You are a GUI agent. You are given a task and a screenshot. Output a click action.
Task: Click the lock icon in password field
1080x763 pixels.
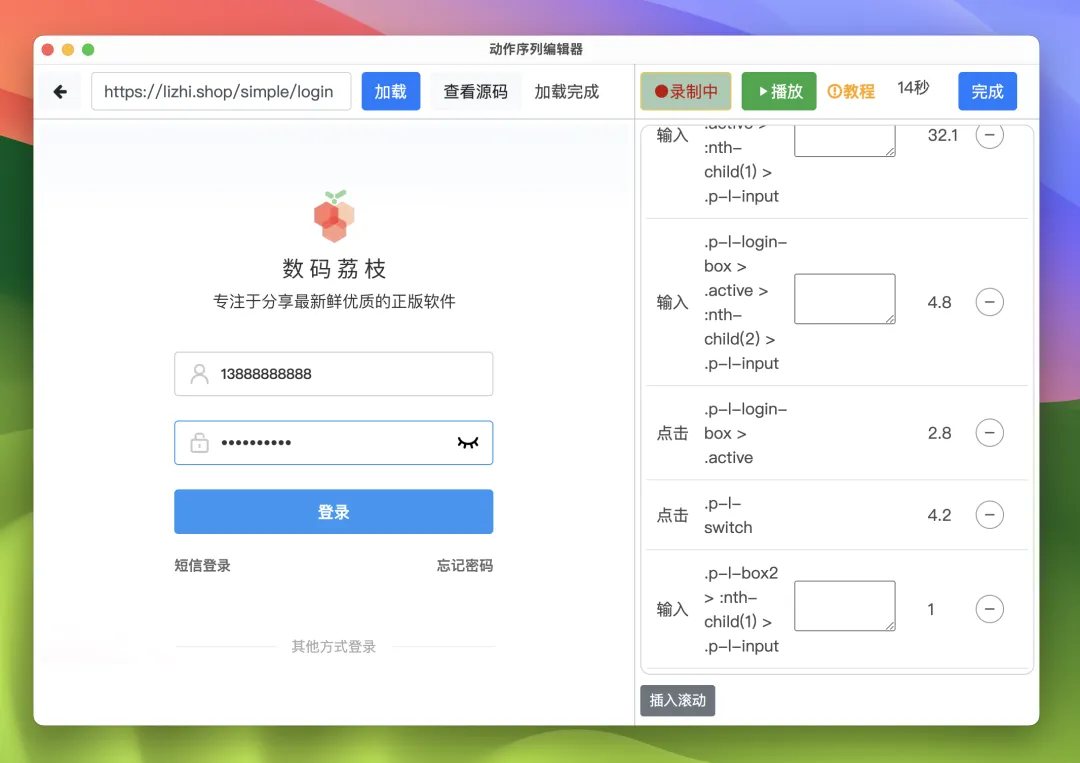(199, 443)
